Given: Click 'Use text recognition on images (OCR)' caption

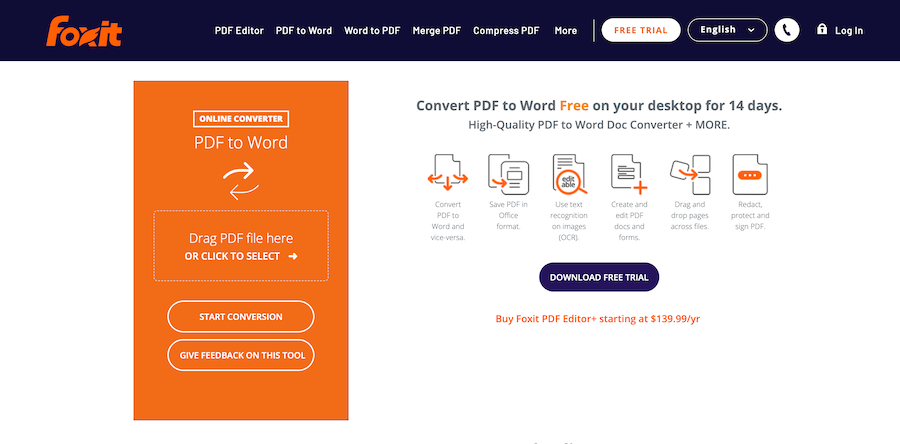Looking at the screenshot, I should click(x=568, y=221).
